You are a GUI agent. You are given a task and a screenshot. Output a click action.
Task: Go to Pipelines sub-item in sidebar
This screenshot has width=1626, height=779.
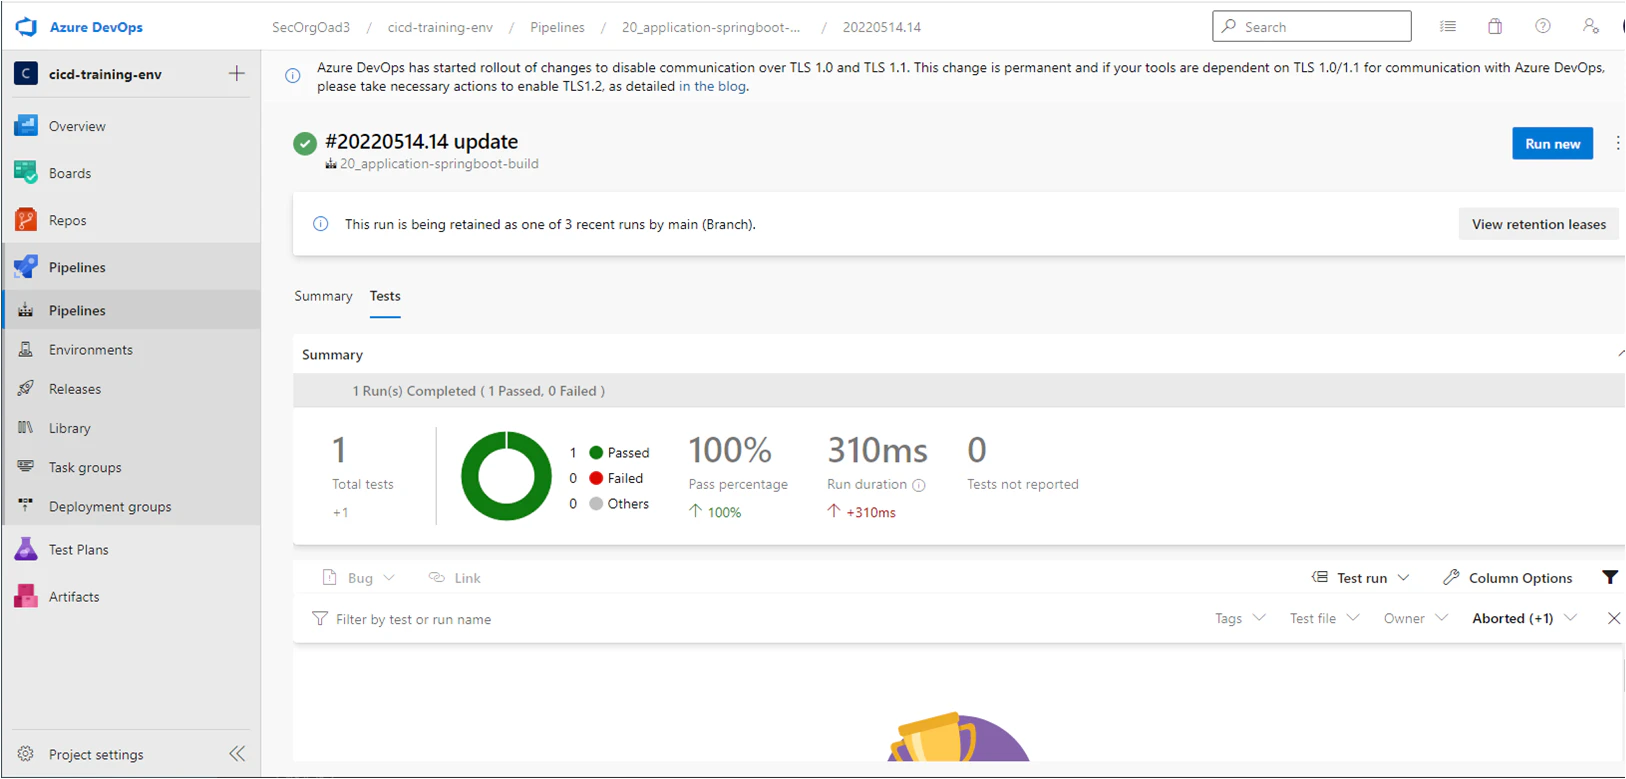[x=132, y=310]
